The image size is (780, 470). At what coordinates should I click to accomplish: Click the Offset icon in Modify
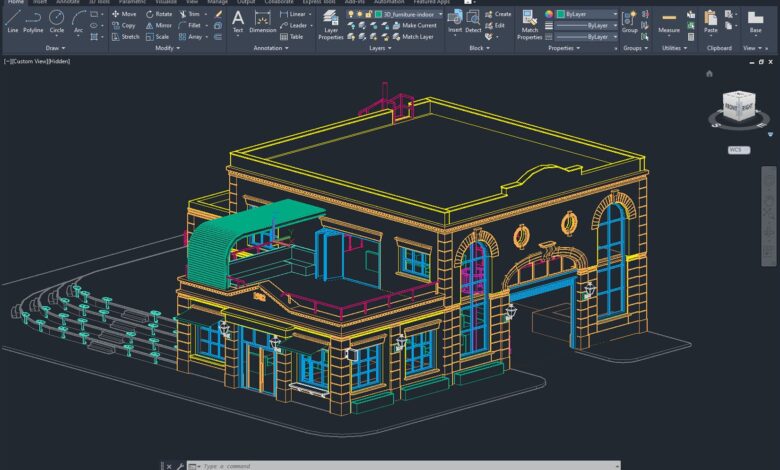218,37
